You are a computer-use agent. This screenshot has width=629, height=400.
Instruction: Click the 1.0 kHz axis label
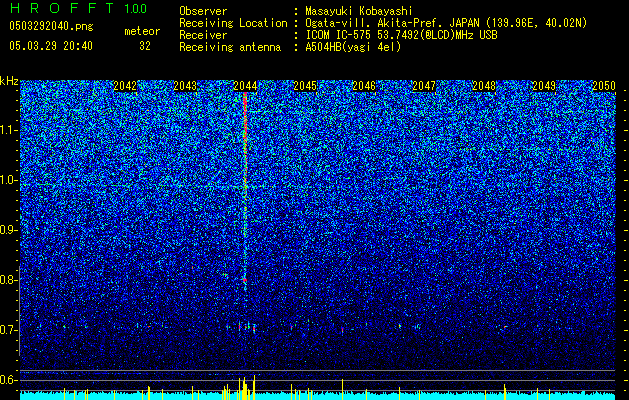[9, 180]
